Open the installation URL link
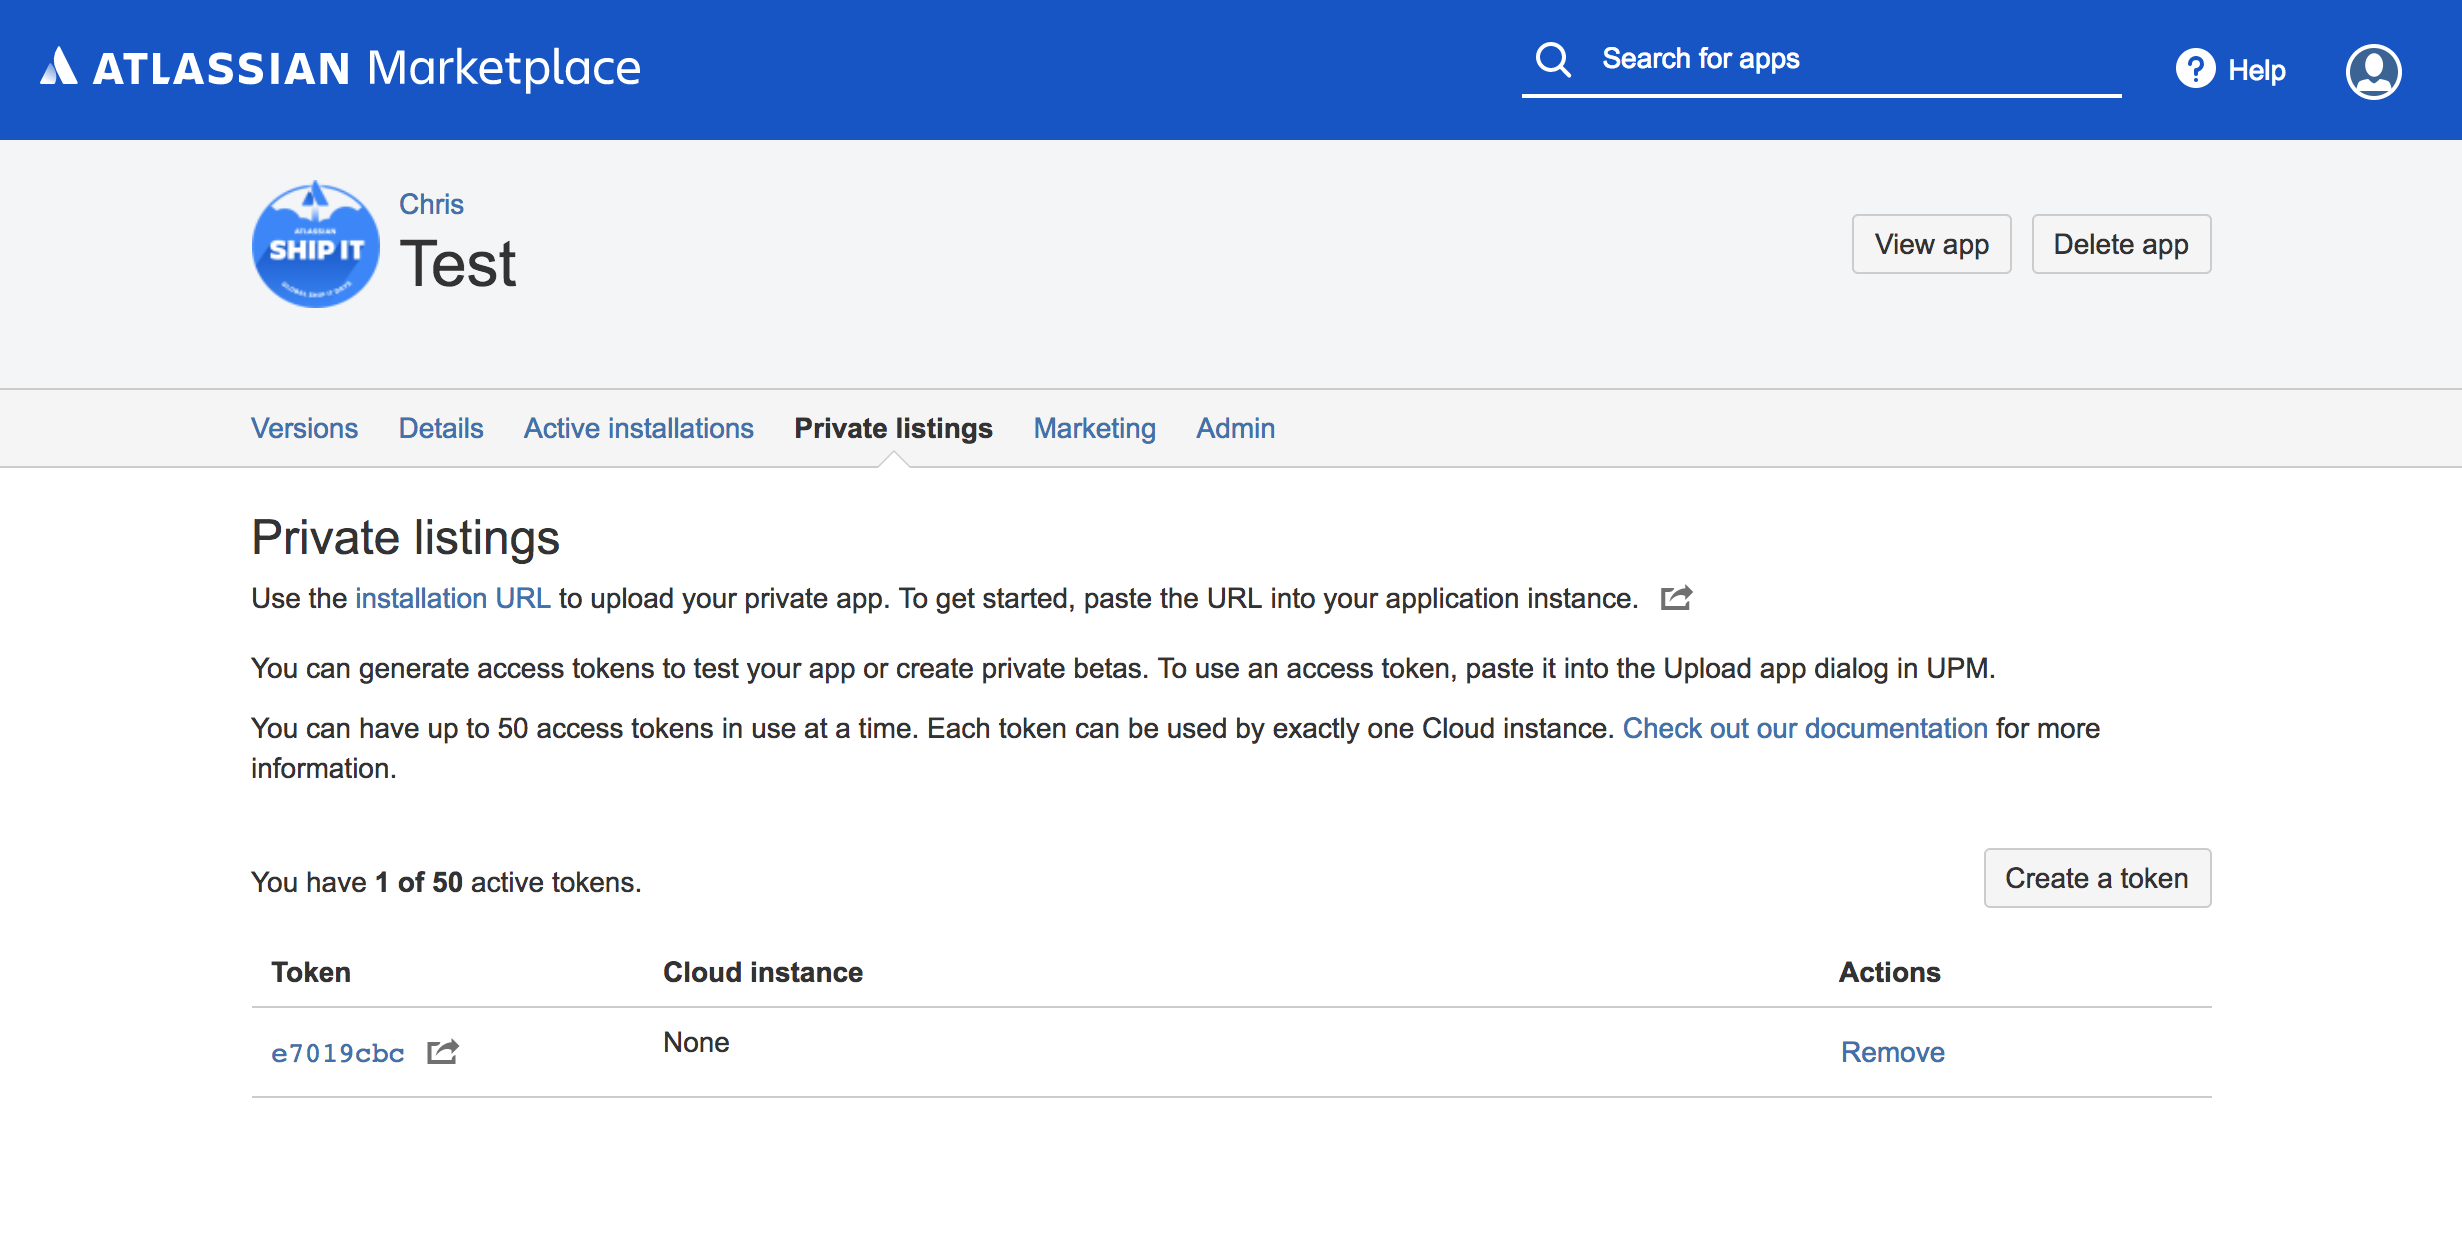The image size is (2462, 1246). click(x=452, y=598)
